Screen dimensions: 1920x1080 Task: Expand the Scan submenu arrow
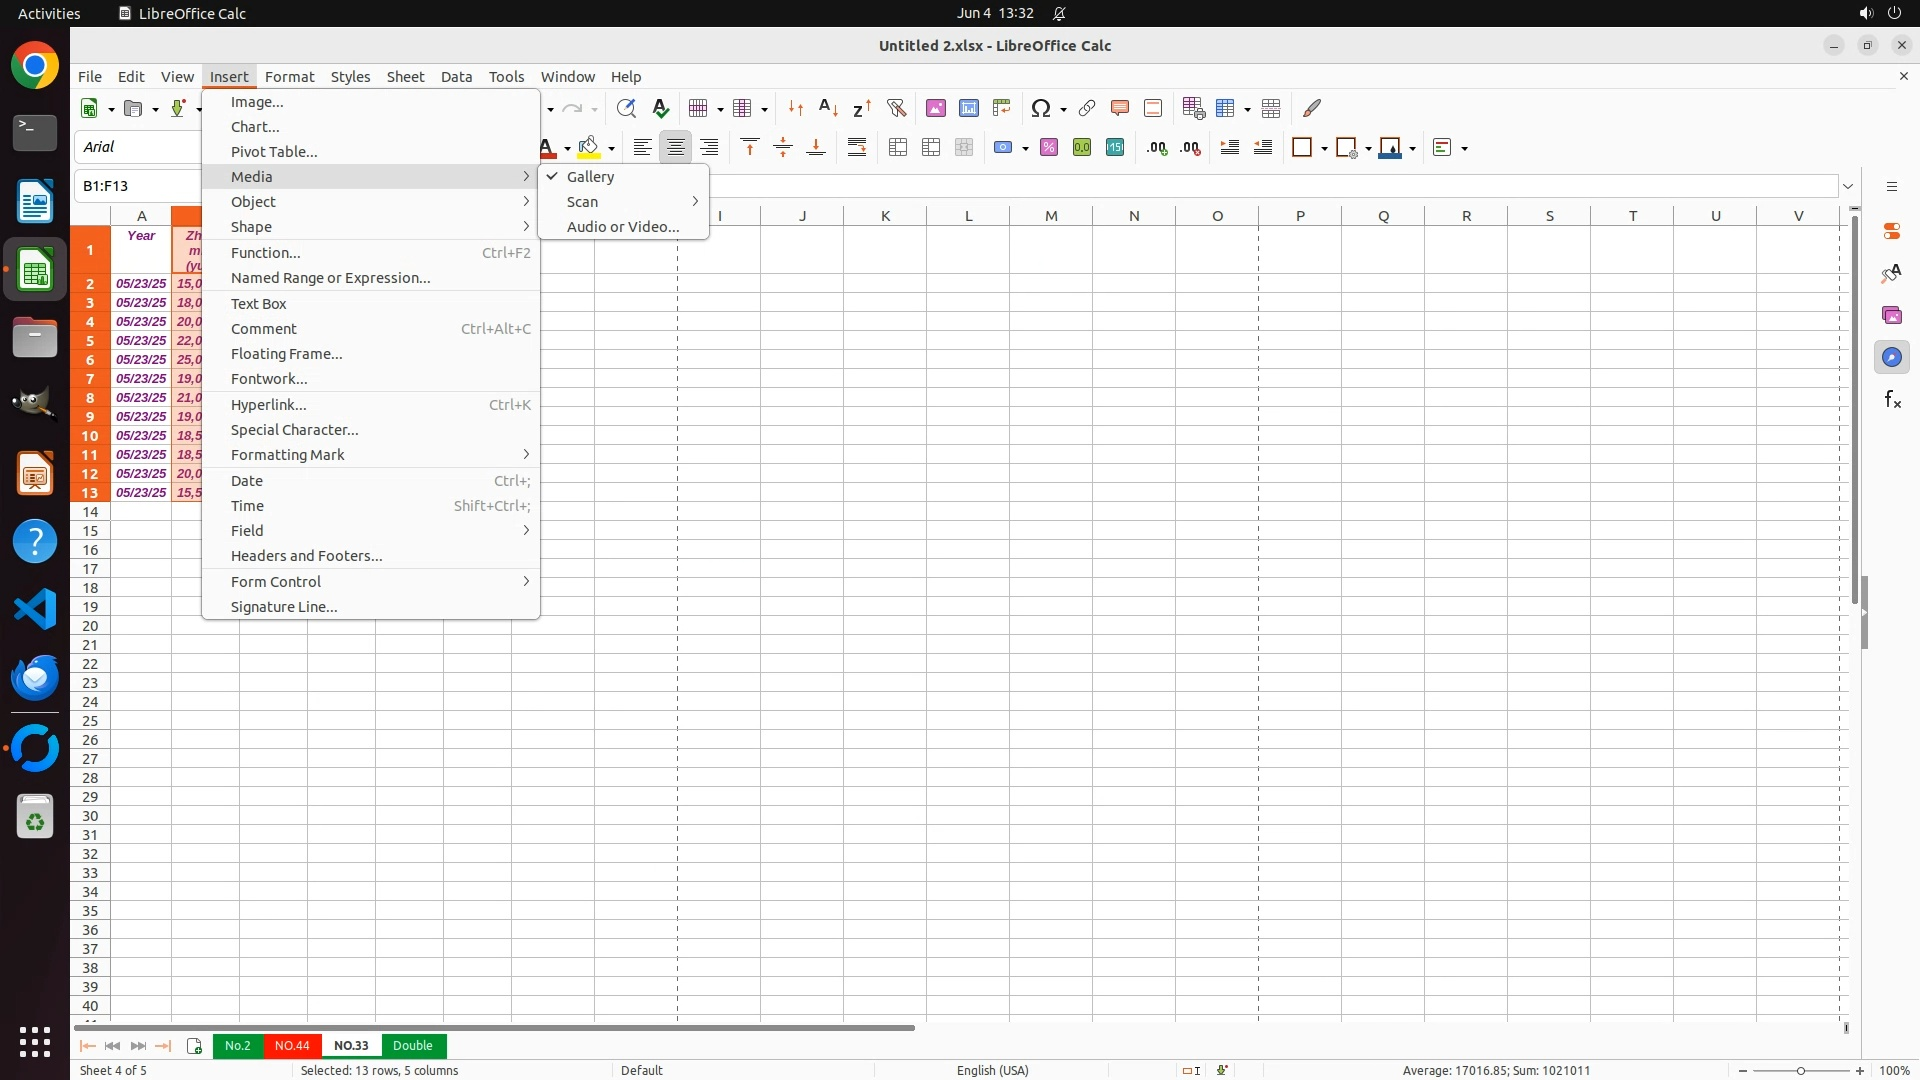(695, 202)
